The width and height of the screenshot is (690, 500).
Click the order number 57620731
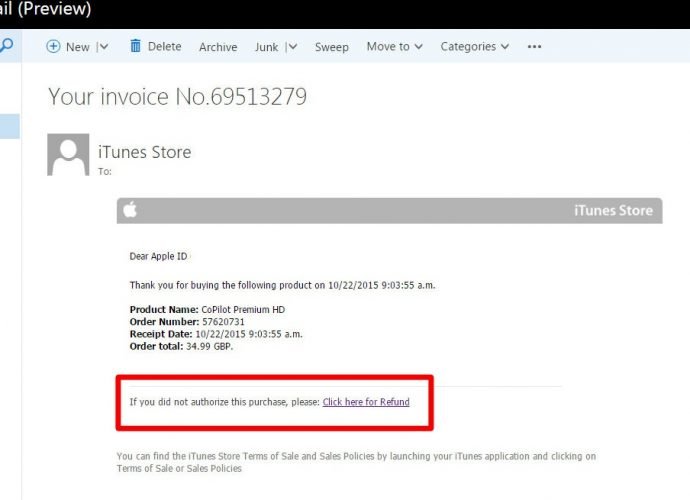(x=223, y=321)
